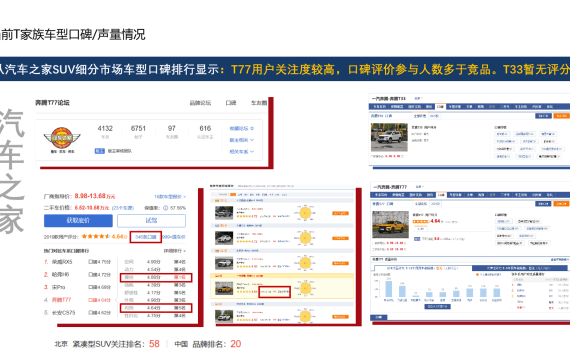Click the info icon beside 保值率

165,208
